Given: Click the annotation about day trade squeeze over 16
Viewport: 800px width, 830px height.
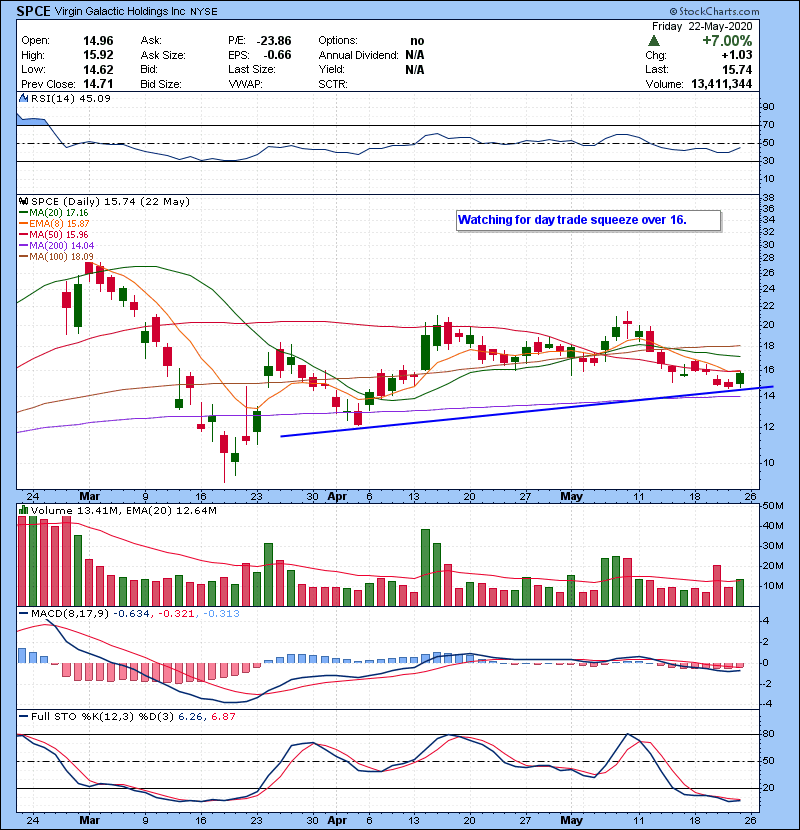Looking at the screenshot, I should 588,220.
